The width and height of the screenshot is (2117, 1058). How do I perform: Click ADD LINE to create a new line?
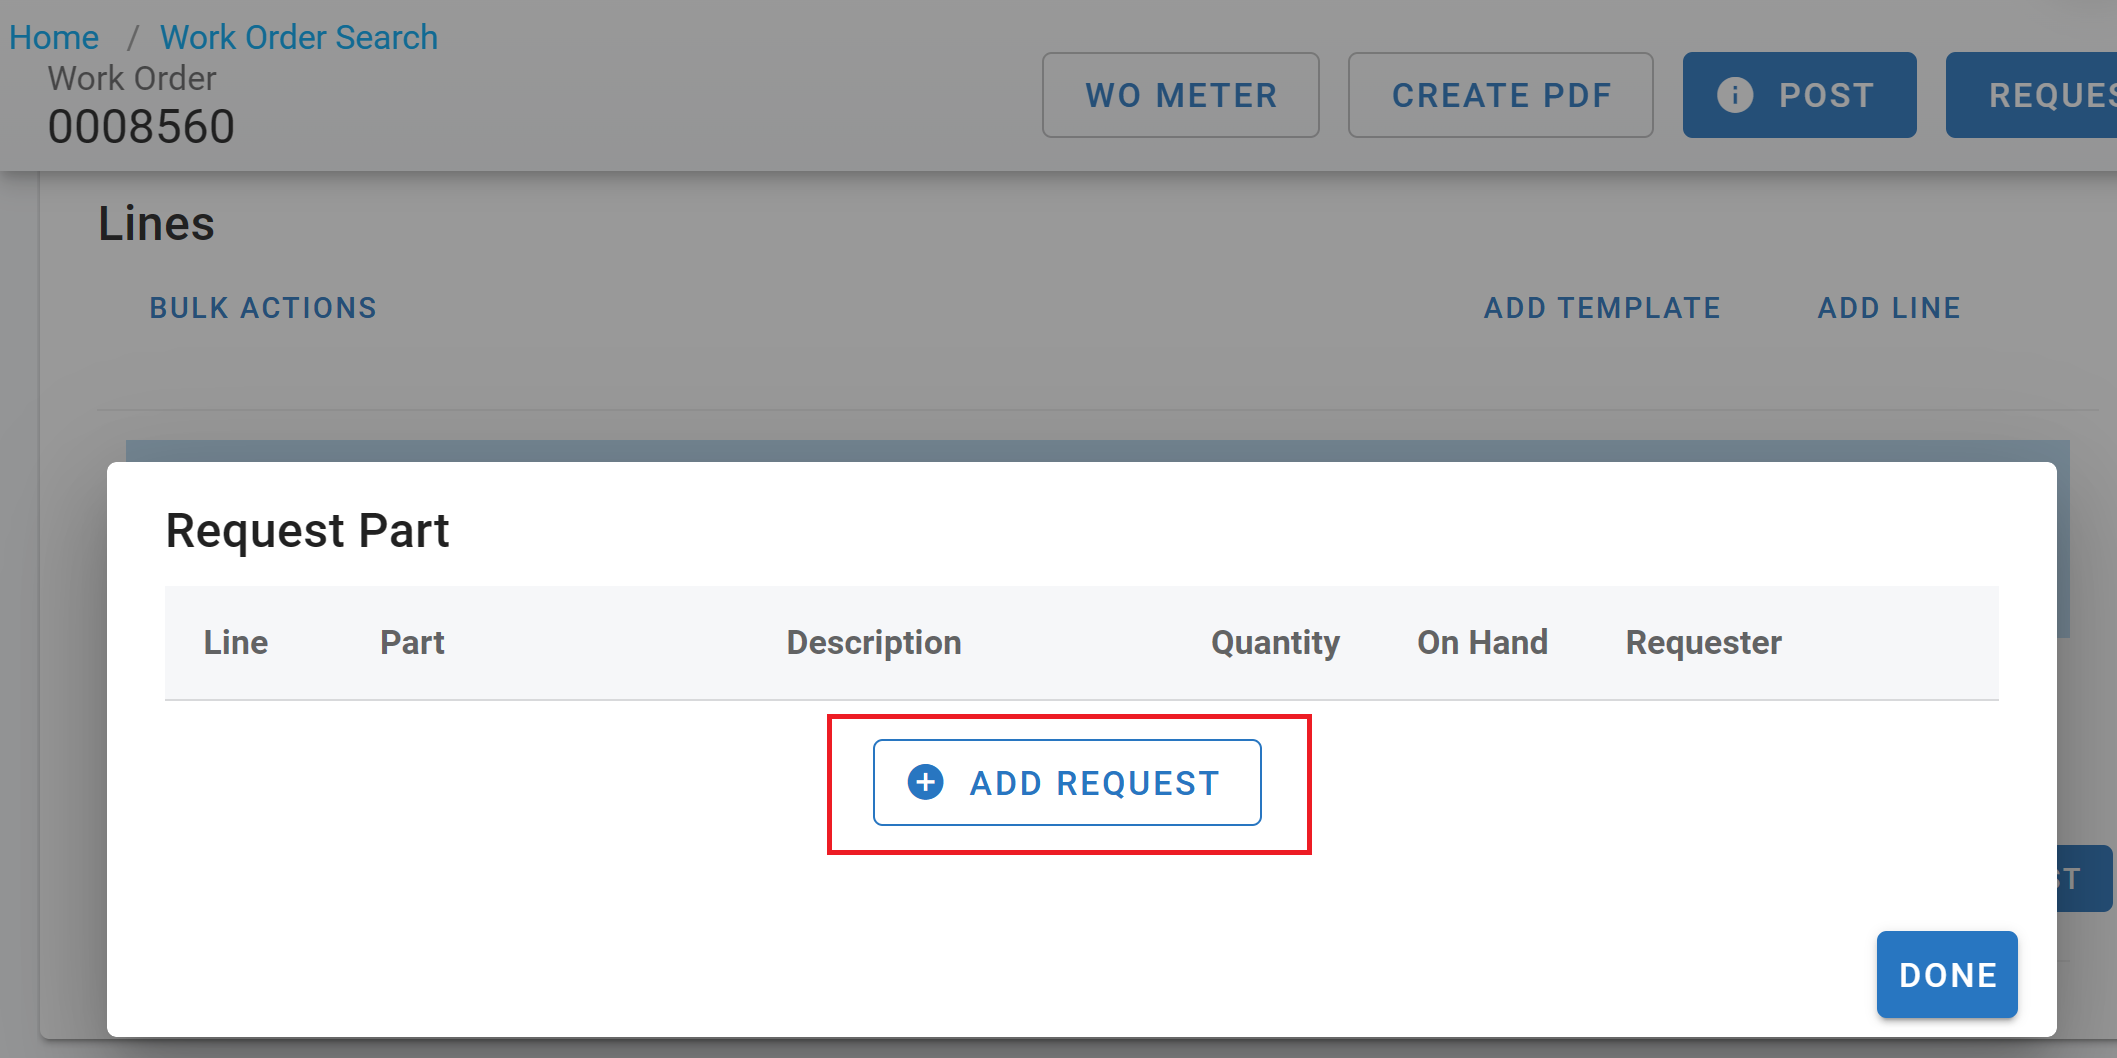[x=1888, y=307]
